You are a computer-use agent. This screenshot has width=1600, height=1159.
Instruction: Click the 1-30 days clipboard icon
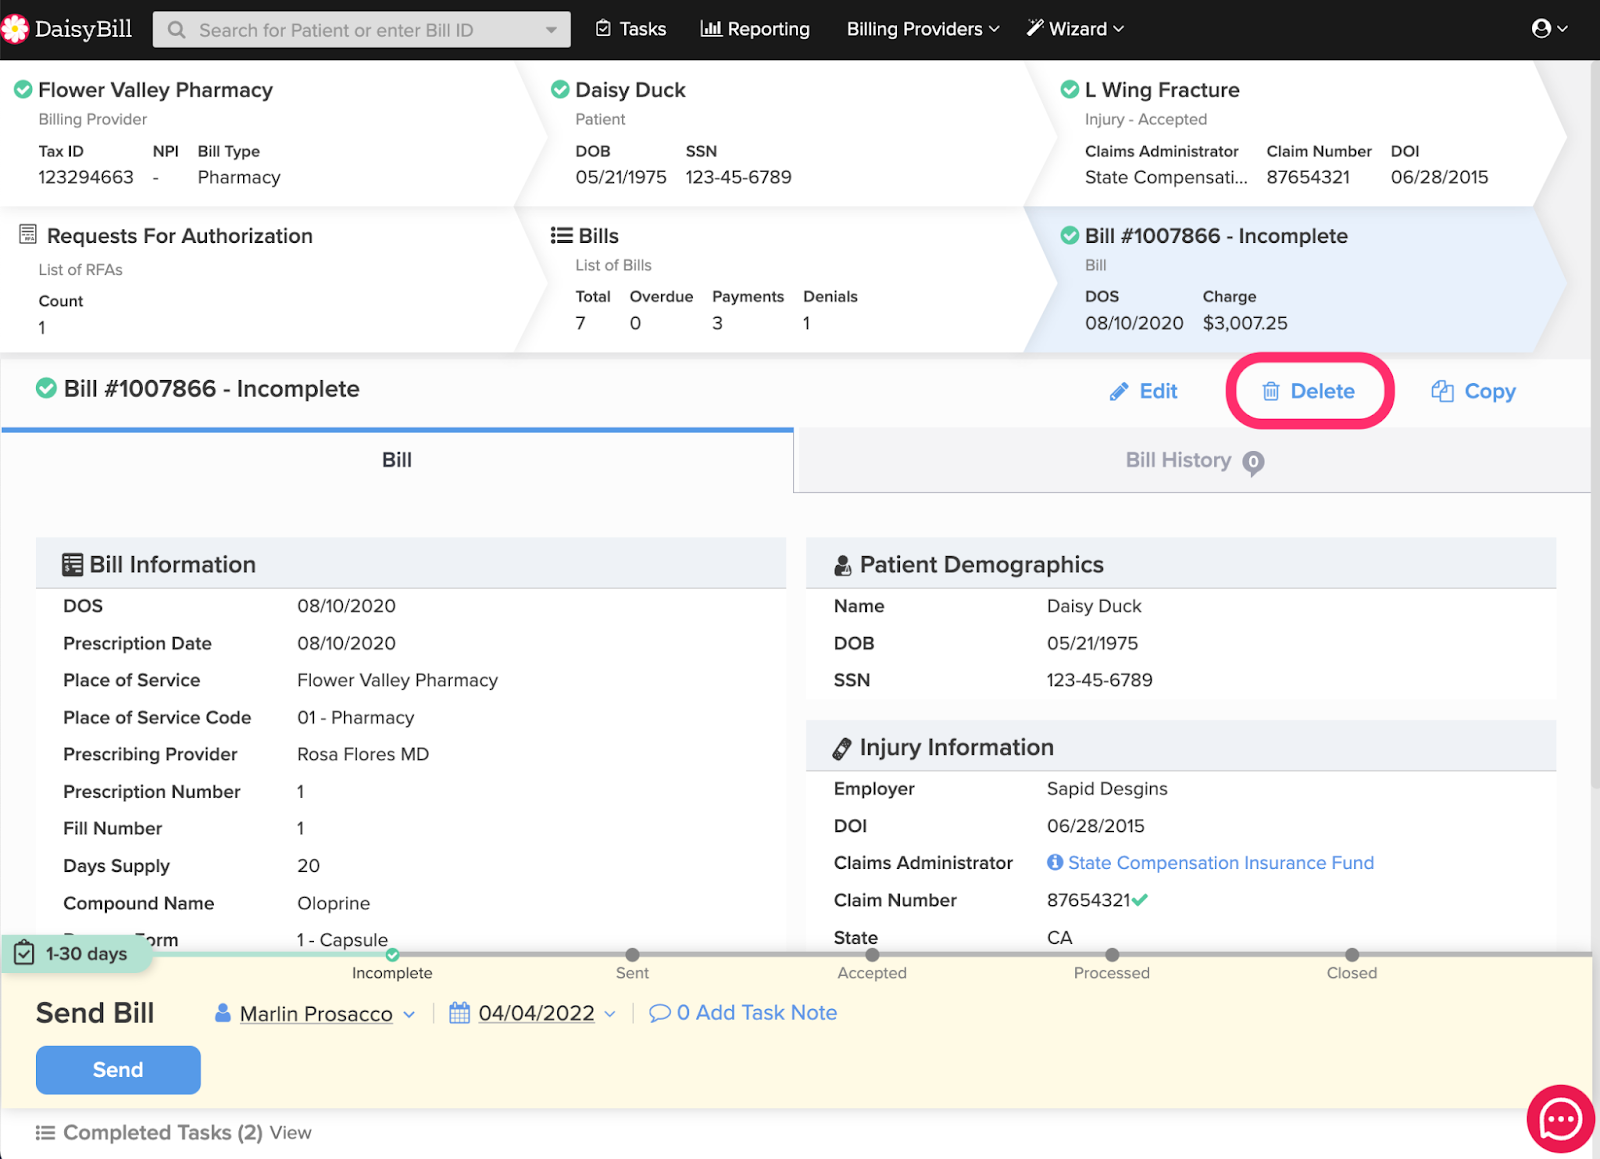[24, 954]
